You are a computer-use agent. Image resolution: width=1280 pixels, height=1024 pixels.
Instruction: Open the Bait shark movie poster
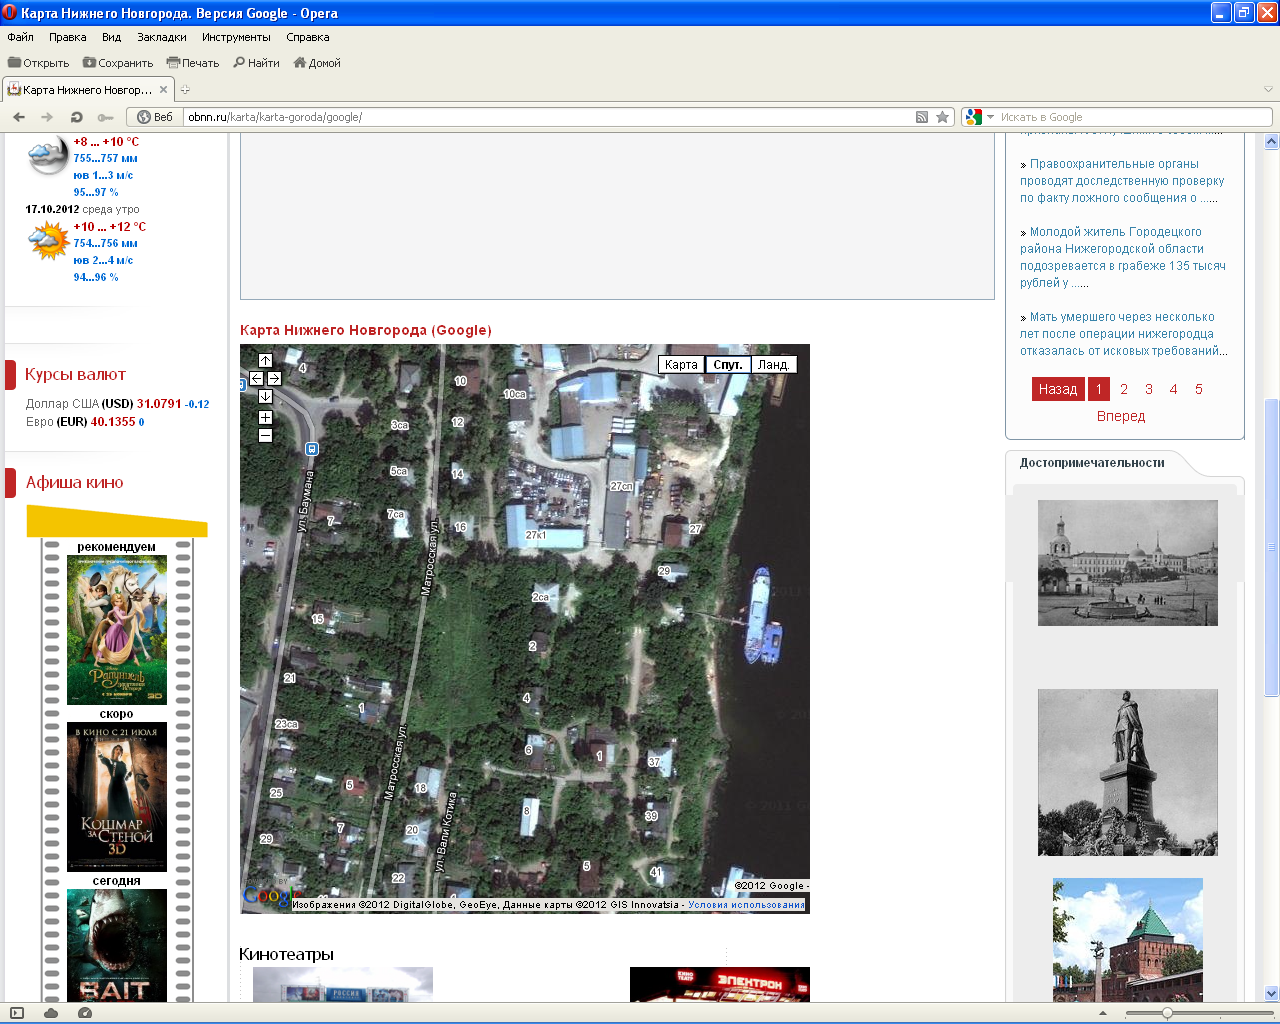click(117, 946)
